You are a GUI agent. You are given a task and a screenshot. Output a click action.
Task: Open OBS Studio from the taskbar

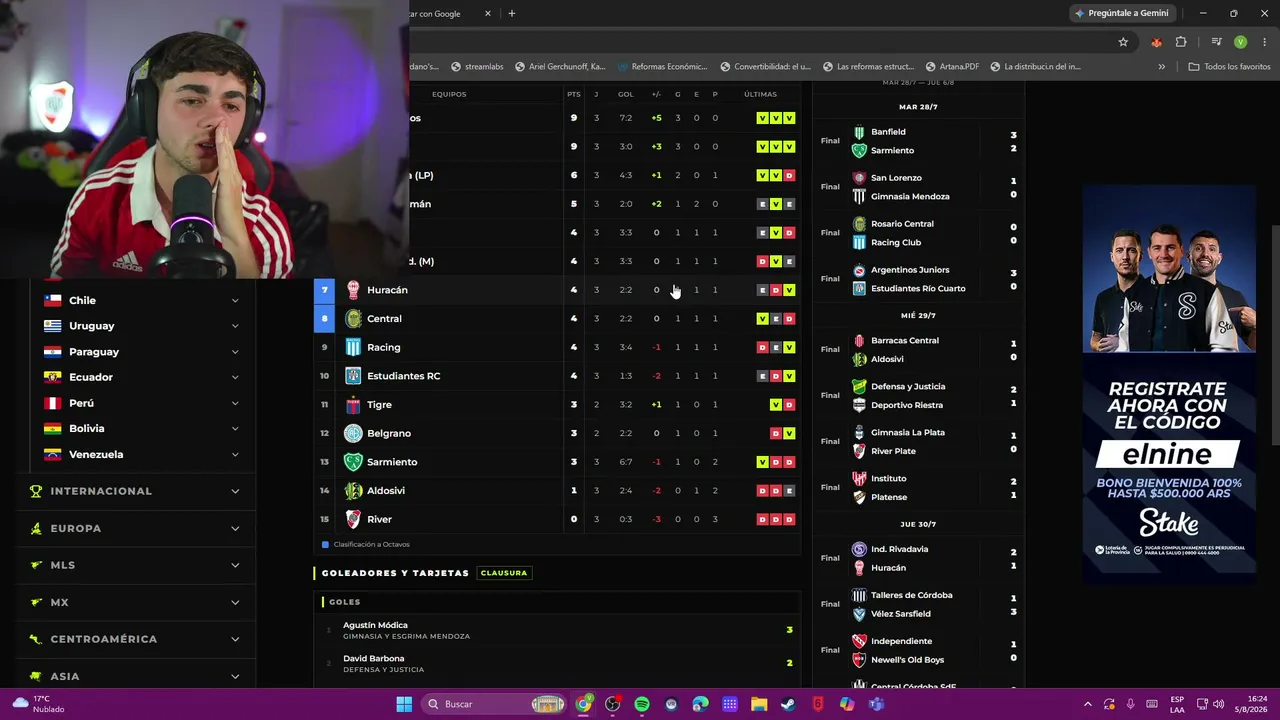pyautogui.click(x=613, y=704)
